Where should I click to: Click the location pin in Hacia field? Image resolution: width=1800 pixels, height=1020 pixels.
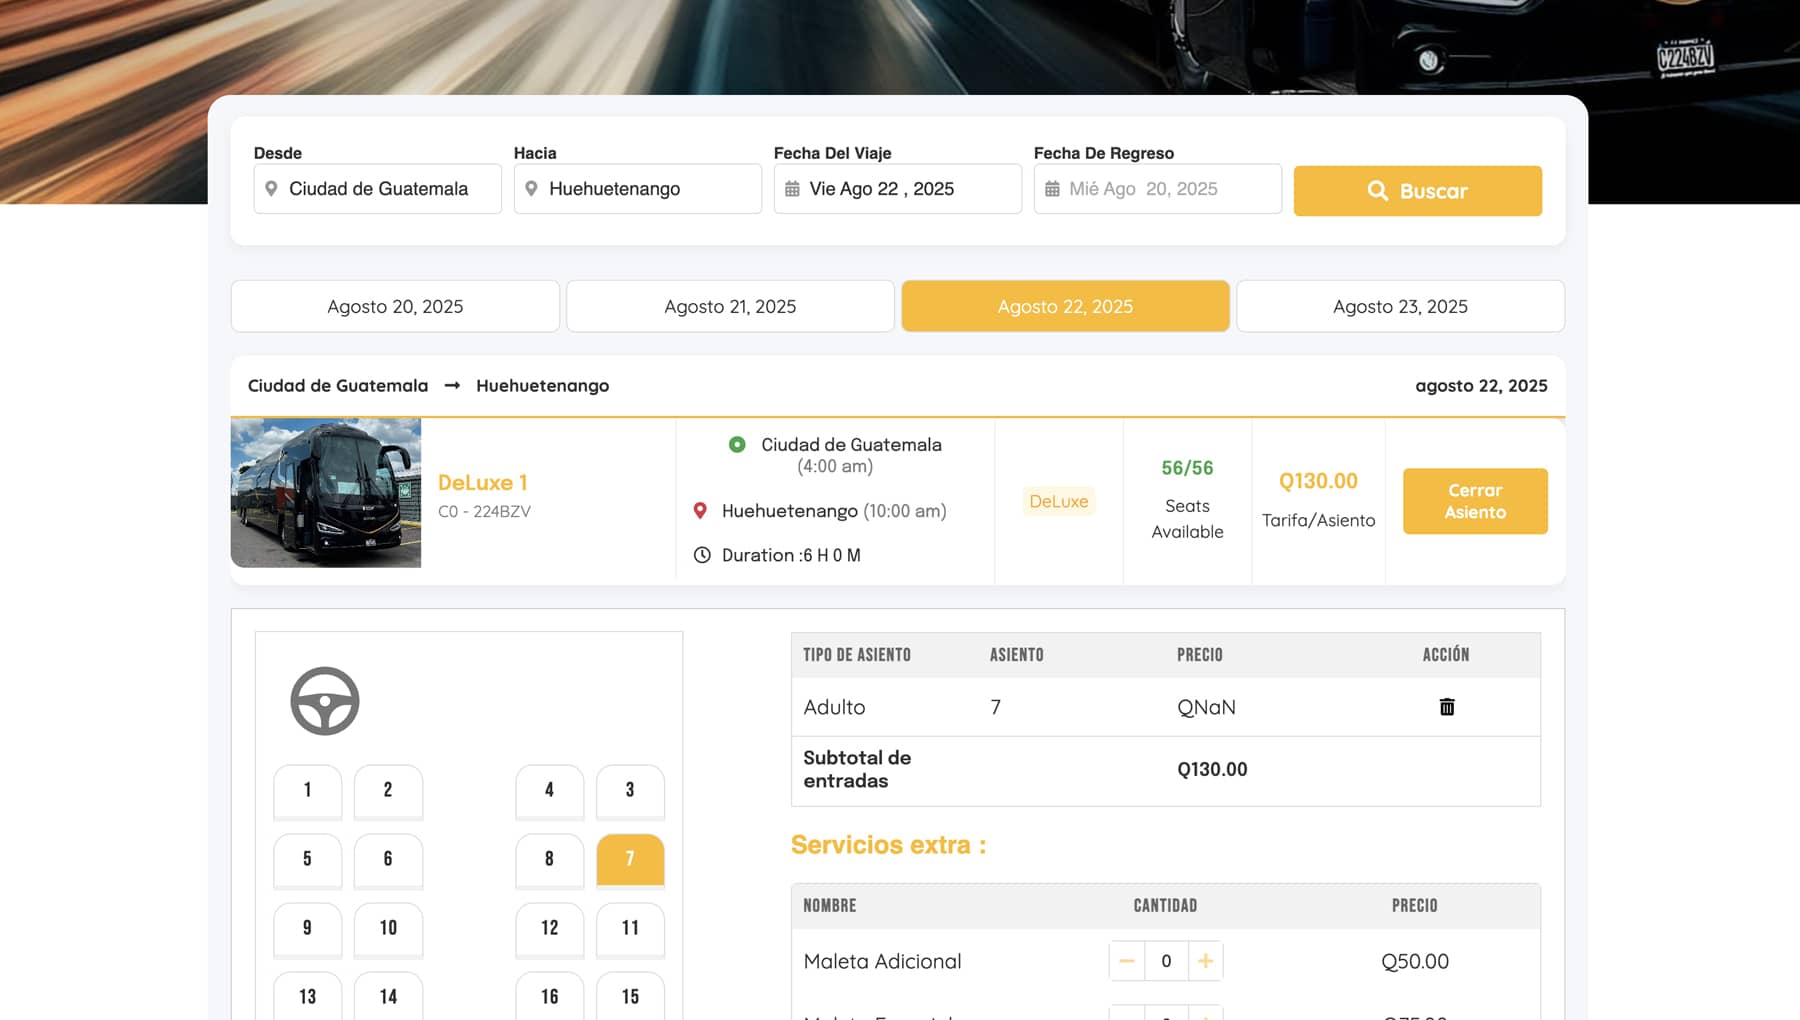pyautogui.click(x=531, y=189)
